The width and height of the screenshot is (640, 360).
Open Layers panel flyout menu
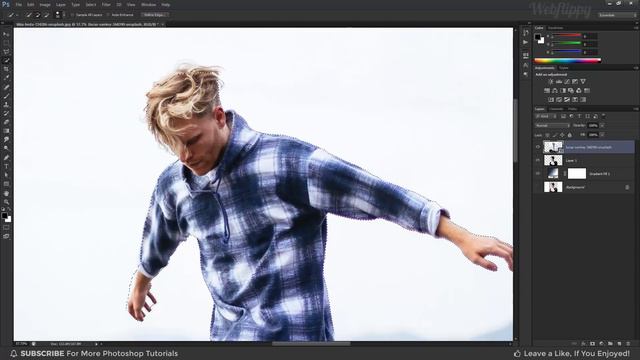coord(636,109)
